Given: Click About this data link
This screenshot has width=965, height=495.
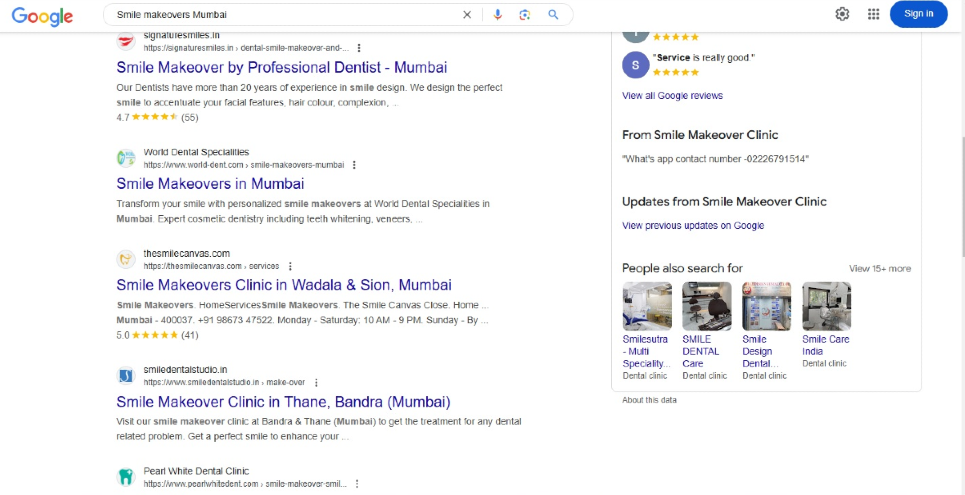Looking at the screenshot, I should click(x=649, y=400).
